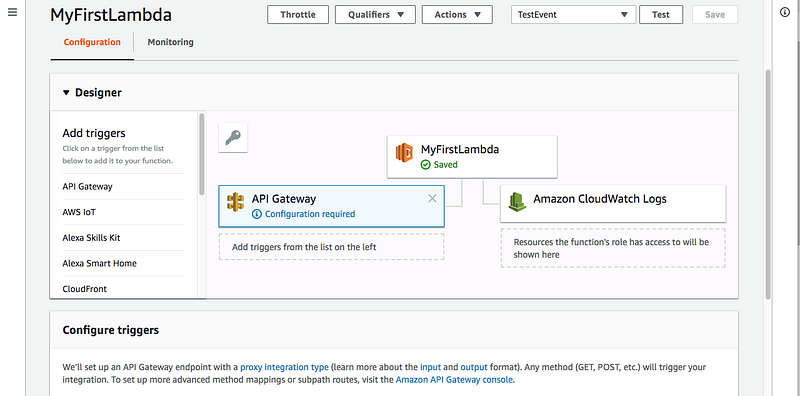Switch to the Configuration tab
Image resolution: width=800 pixels, height=396 pixels.
[92, 42]
